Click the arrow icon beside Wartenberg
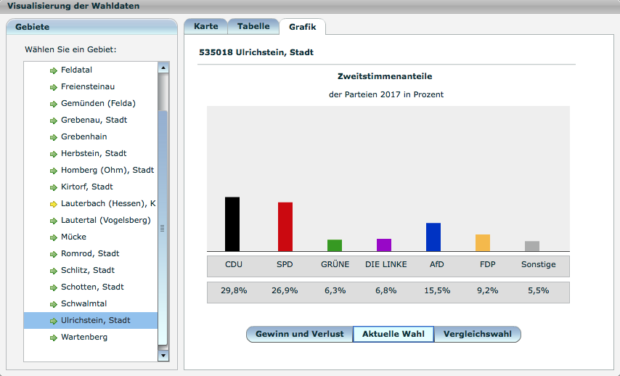 53,338
